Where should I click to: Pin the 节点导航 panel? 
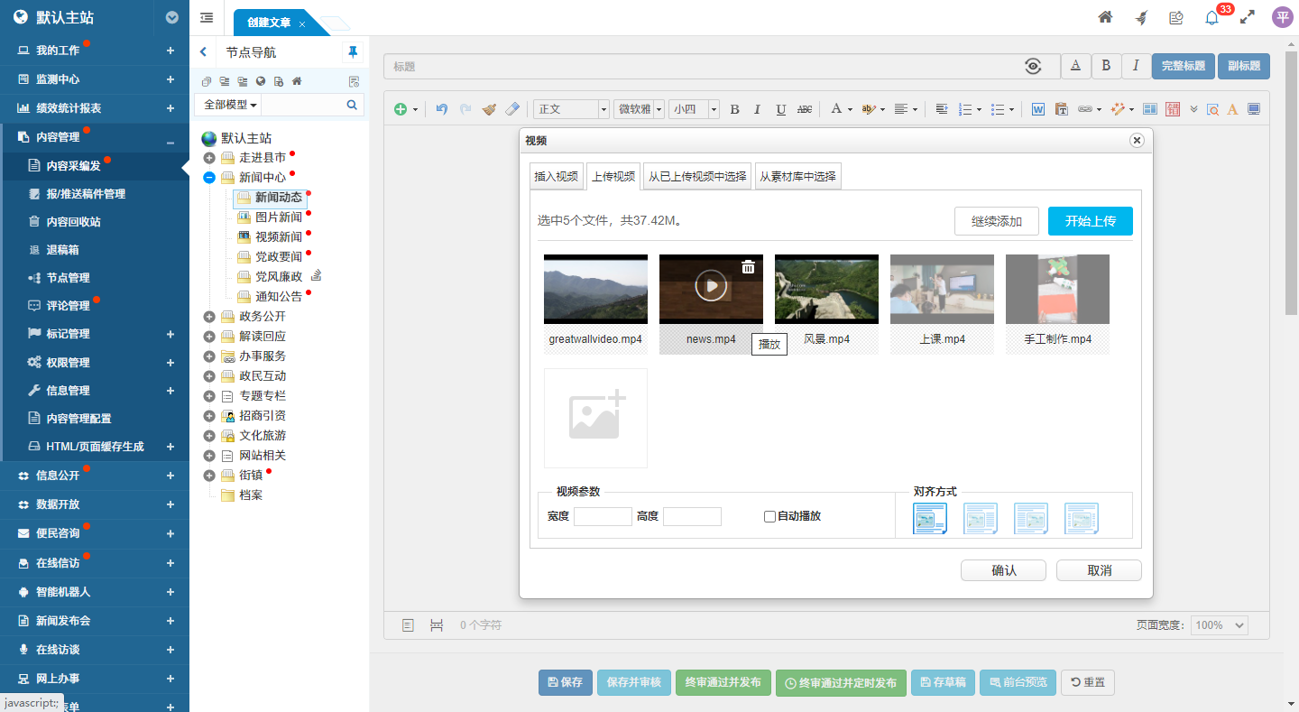click(352, 52)
